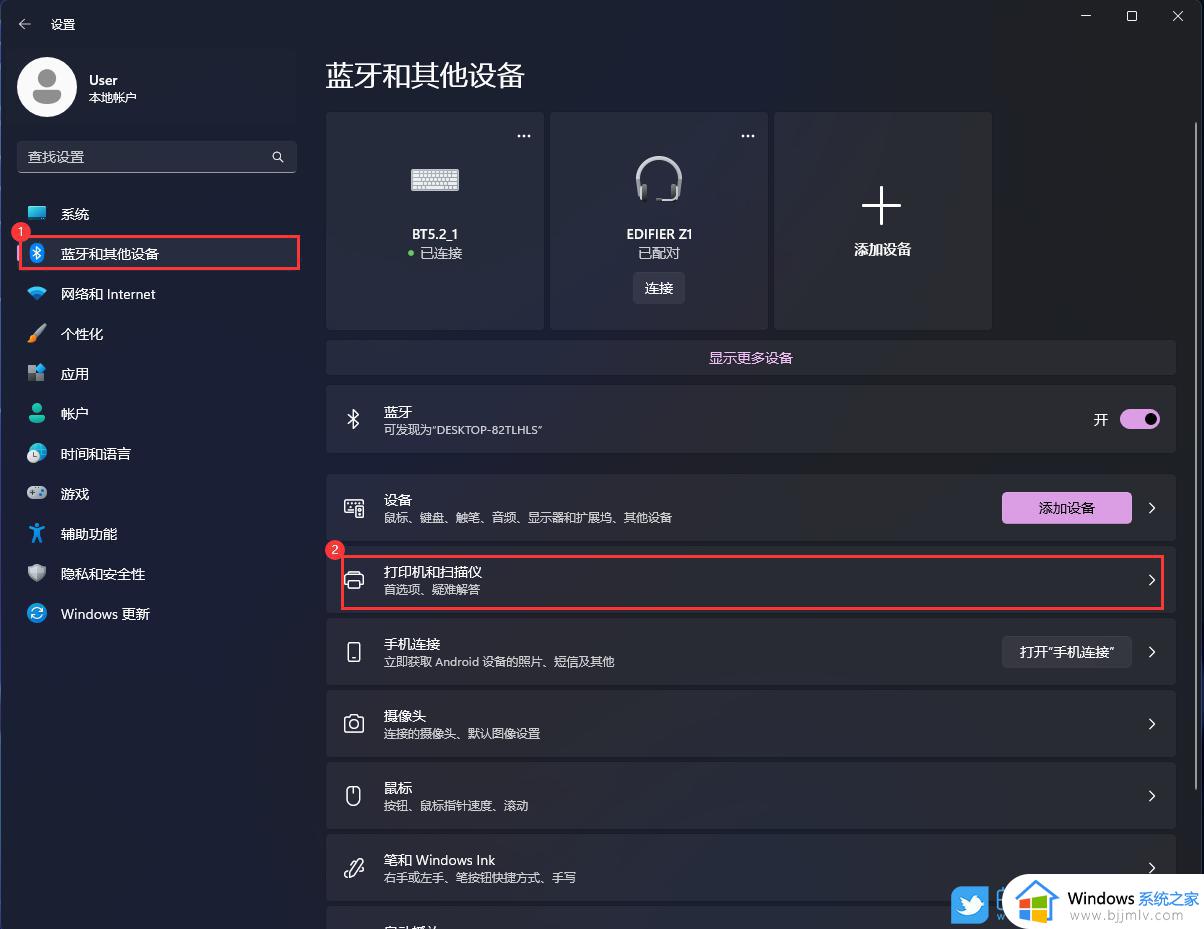Expand the 笔和 Windows Ink chevron
The height and width of the screenshot is (929, 1204).
[1152, 868]
